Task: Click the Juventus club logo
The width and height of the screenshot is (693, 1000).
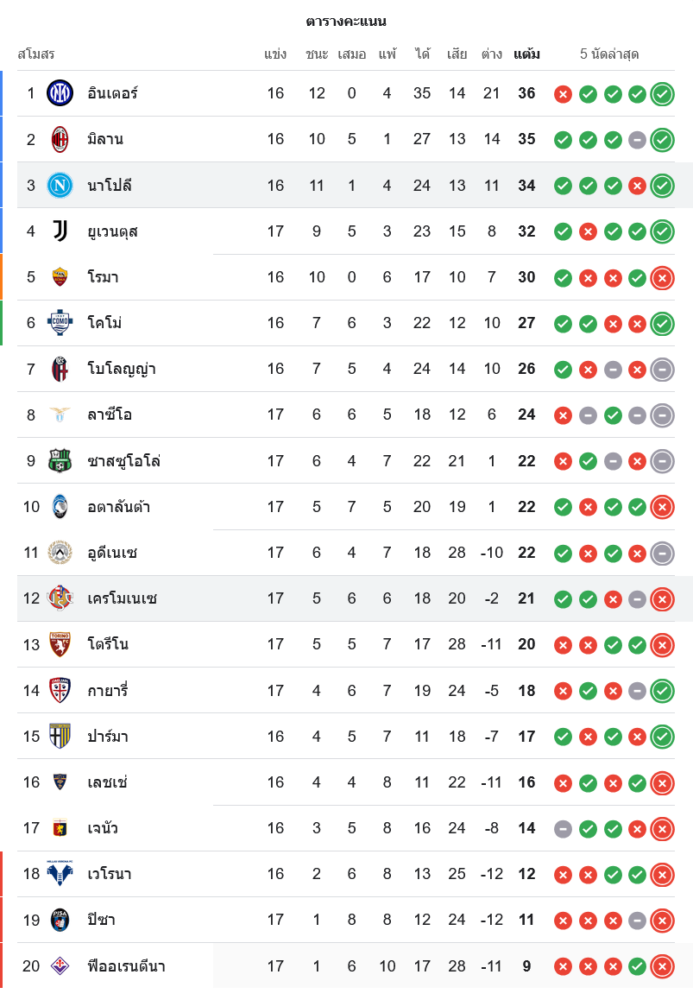Action: 60,231
